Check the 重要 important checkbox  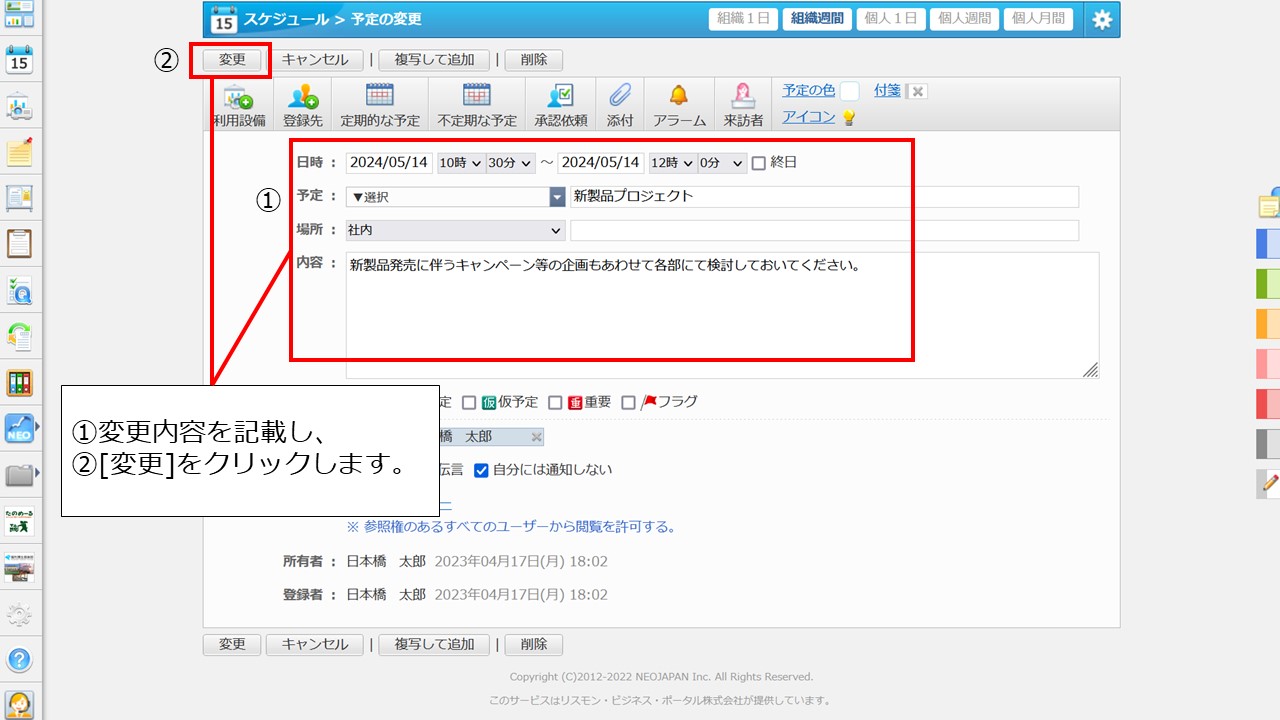tap(555, 403)
